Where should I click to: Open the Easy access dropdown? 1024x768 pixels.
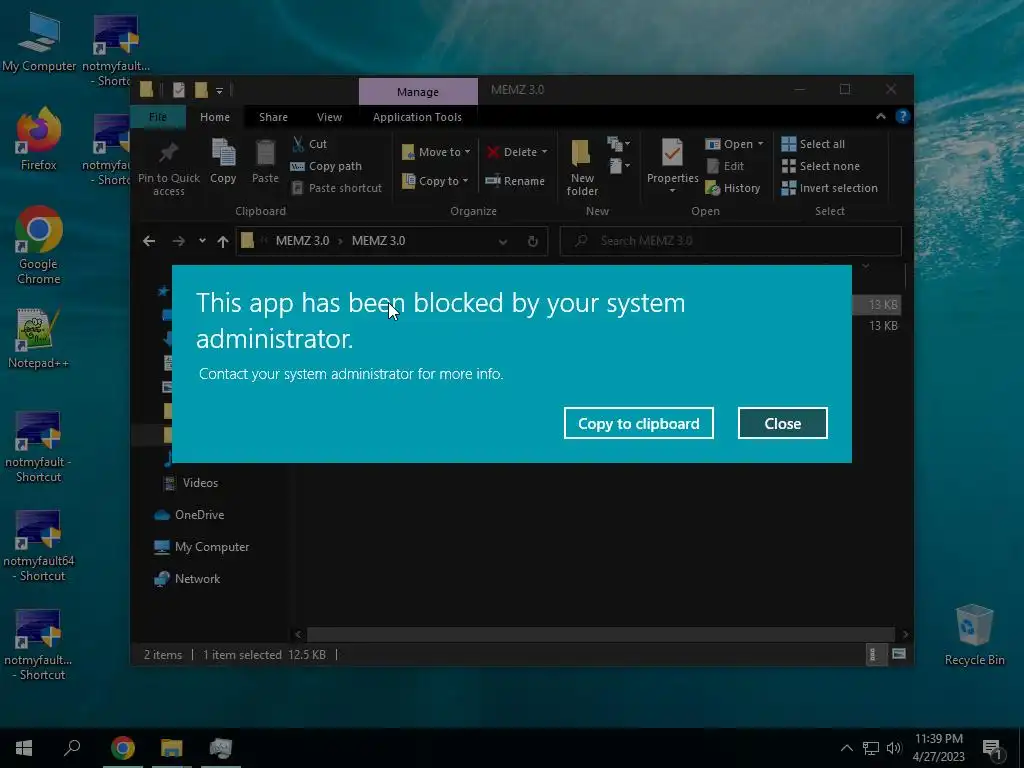point(619,166)
